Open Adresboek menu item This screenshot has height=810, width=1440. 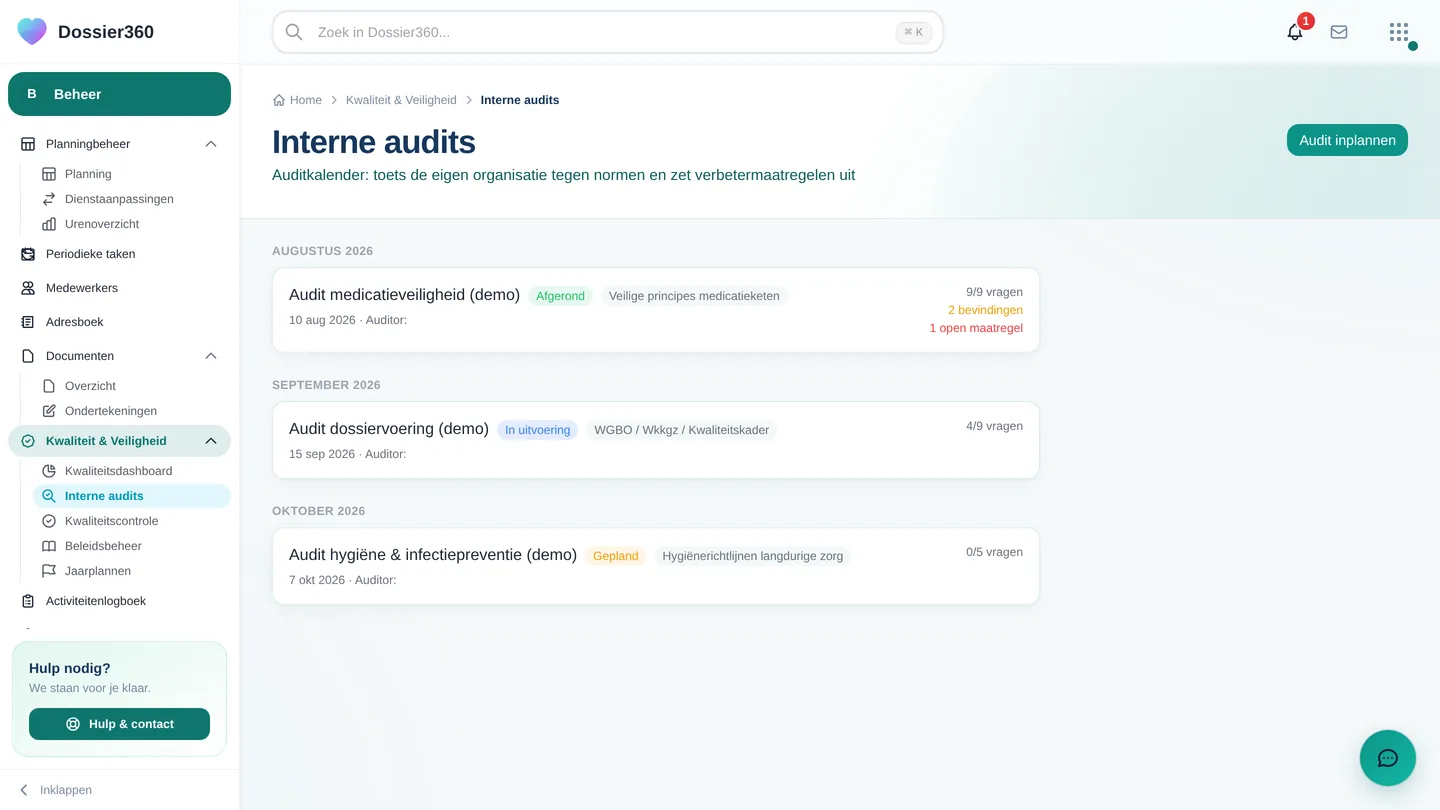119,322
